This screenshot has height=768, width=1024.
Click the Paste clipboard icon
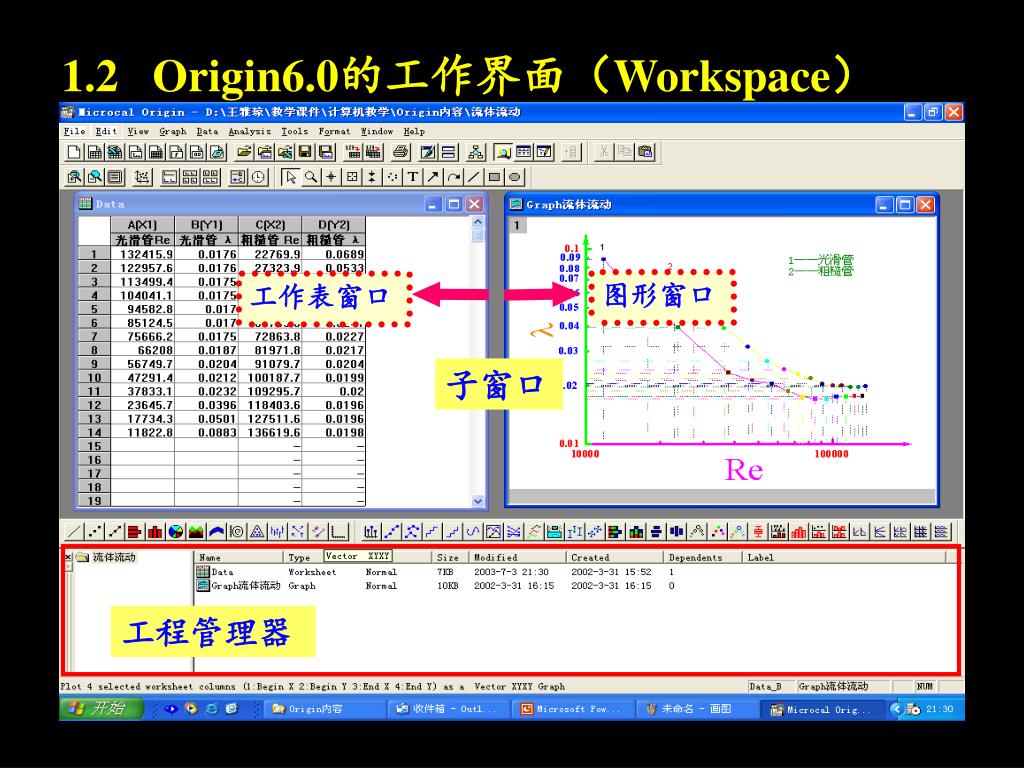tap(645, 152)
